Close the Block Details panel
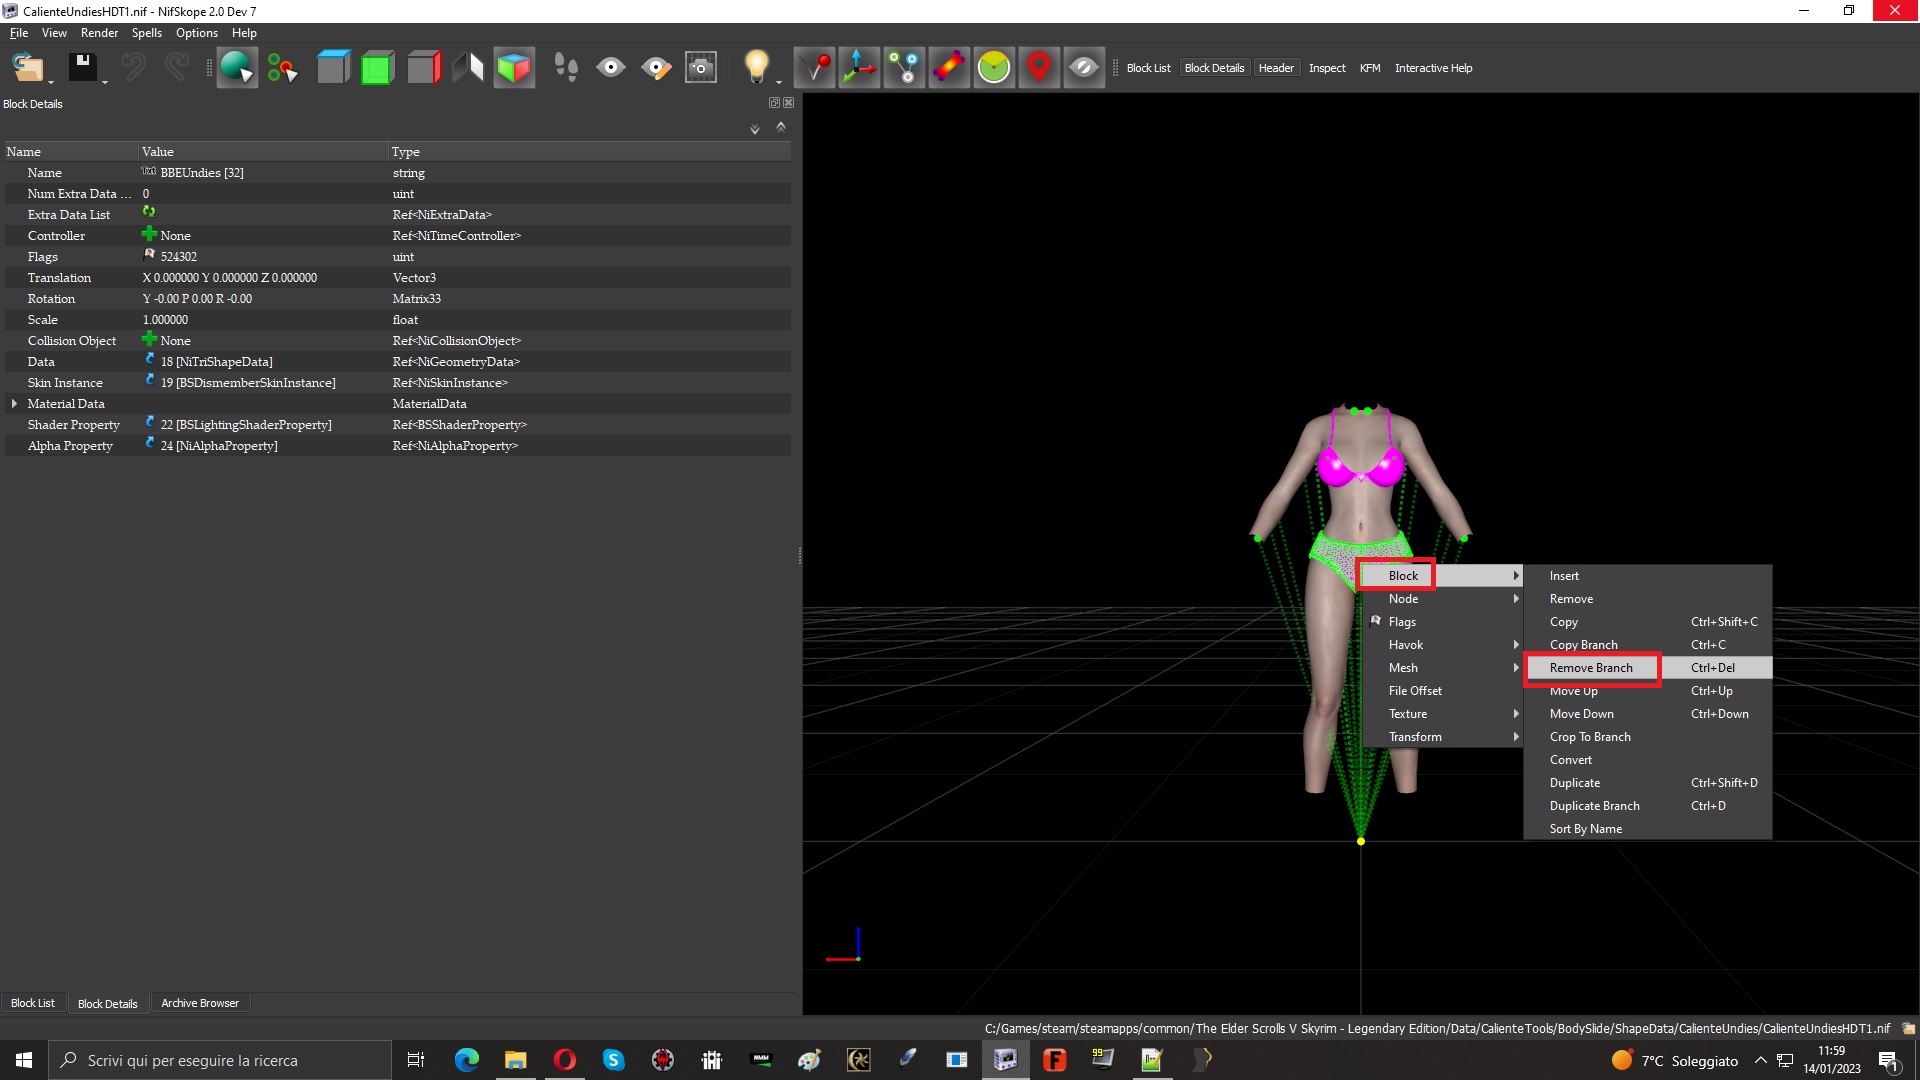This screenshot has width=1920, height=1080. tap(789, 103)
